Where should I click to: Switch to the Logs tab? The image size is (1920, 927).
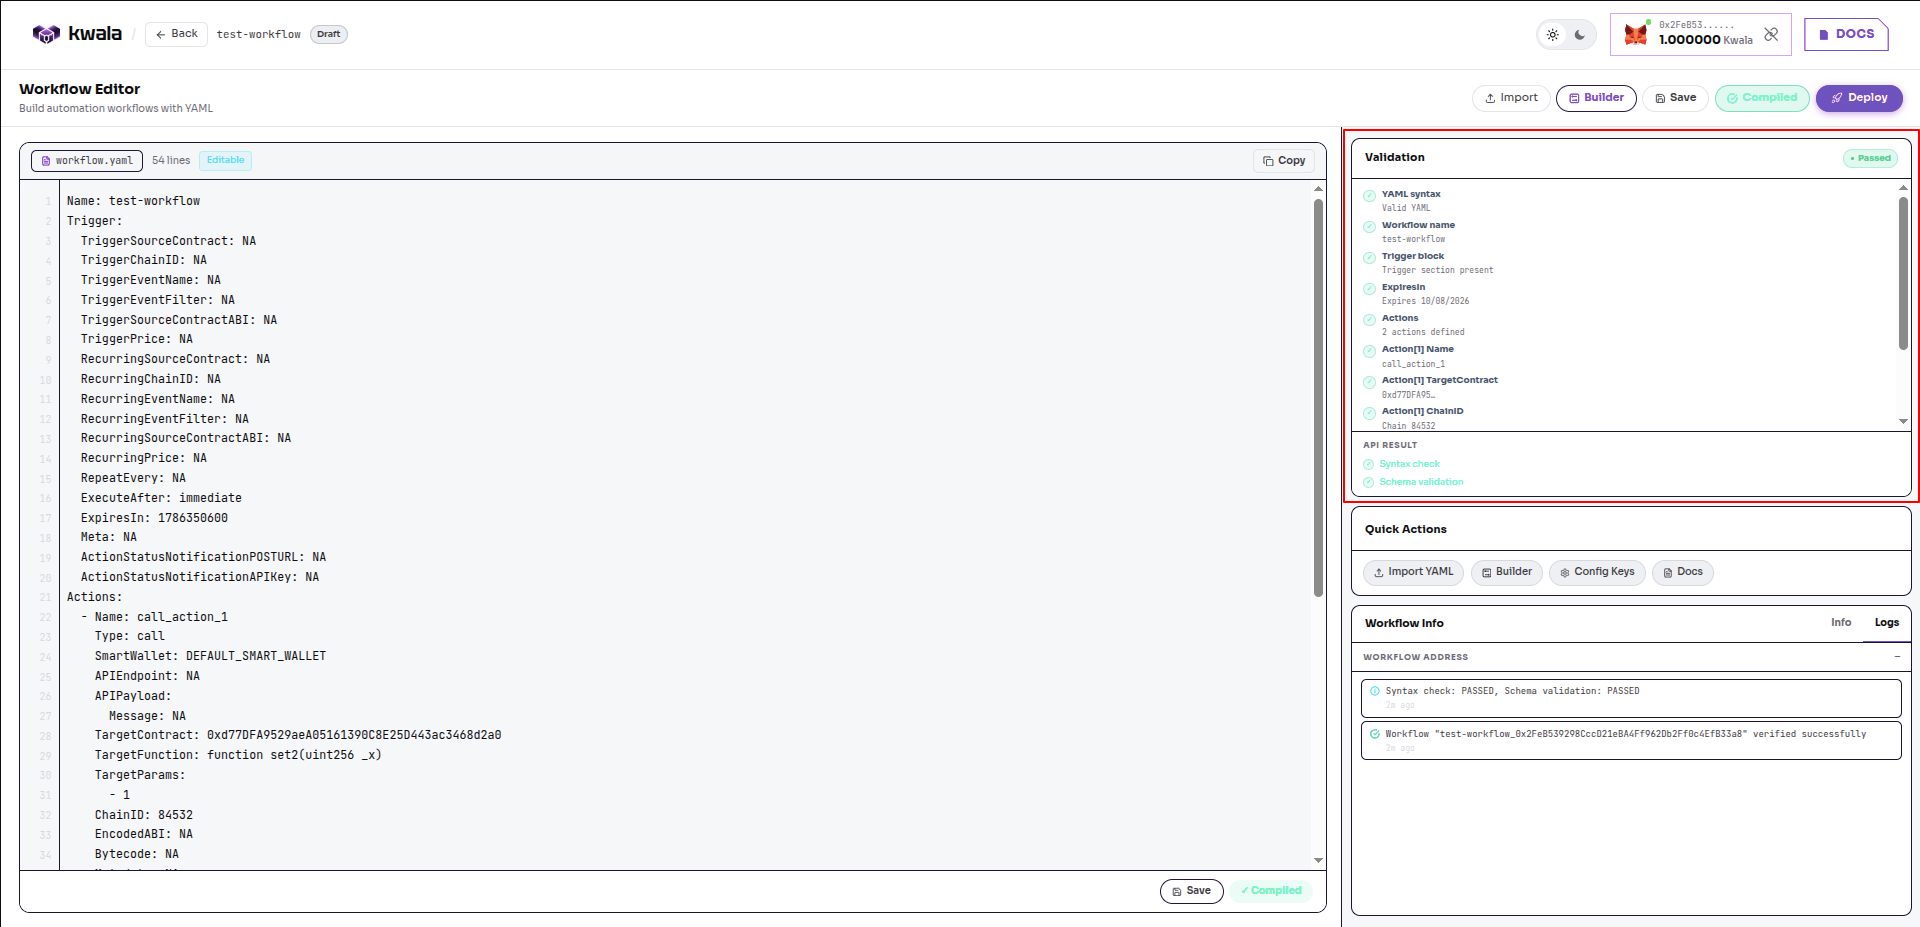point(1887,623)
